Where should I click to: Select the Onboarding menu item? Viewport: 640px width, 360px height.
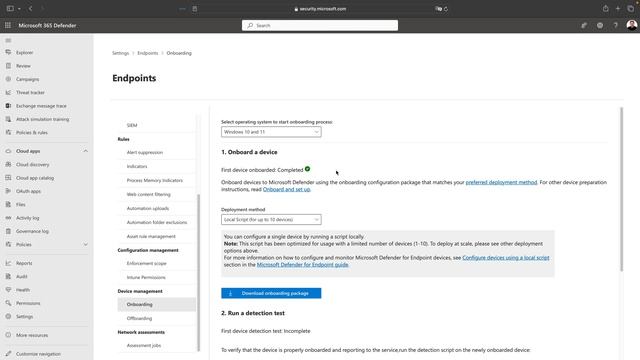(x=157, y=304)
